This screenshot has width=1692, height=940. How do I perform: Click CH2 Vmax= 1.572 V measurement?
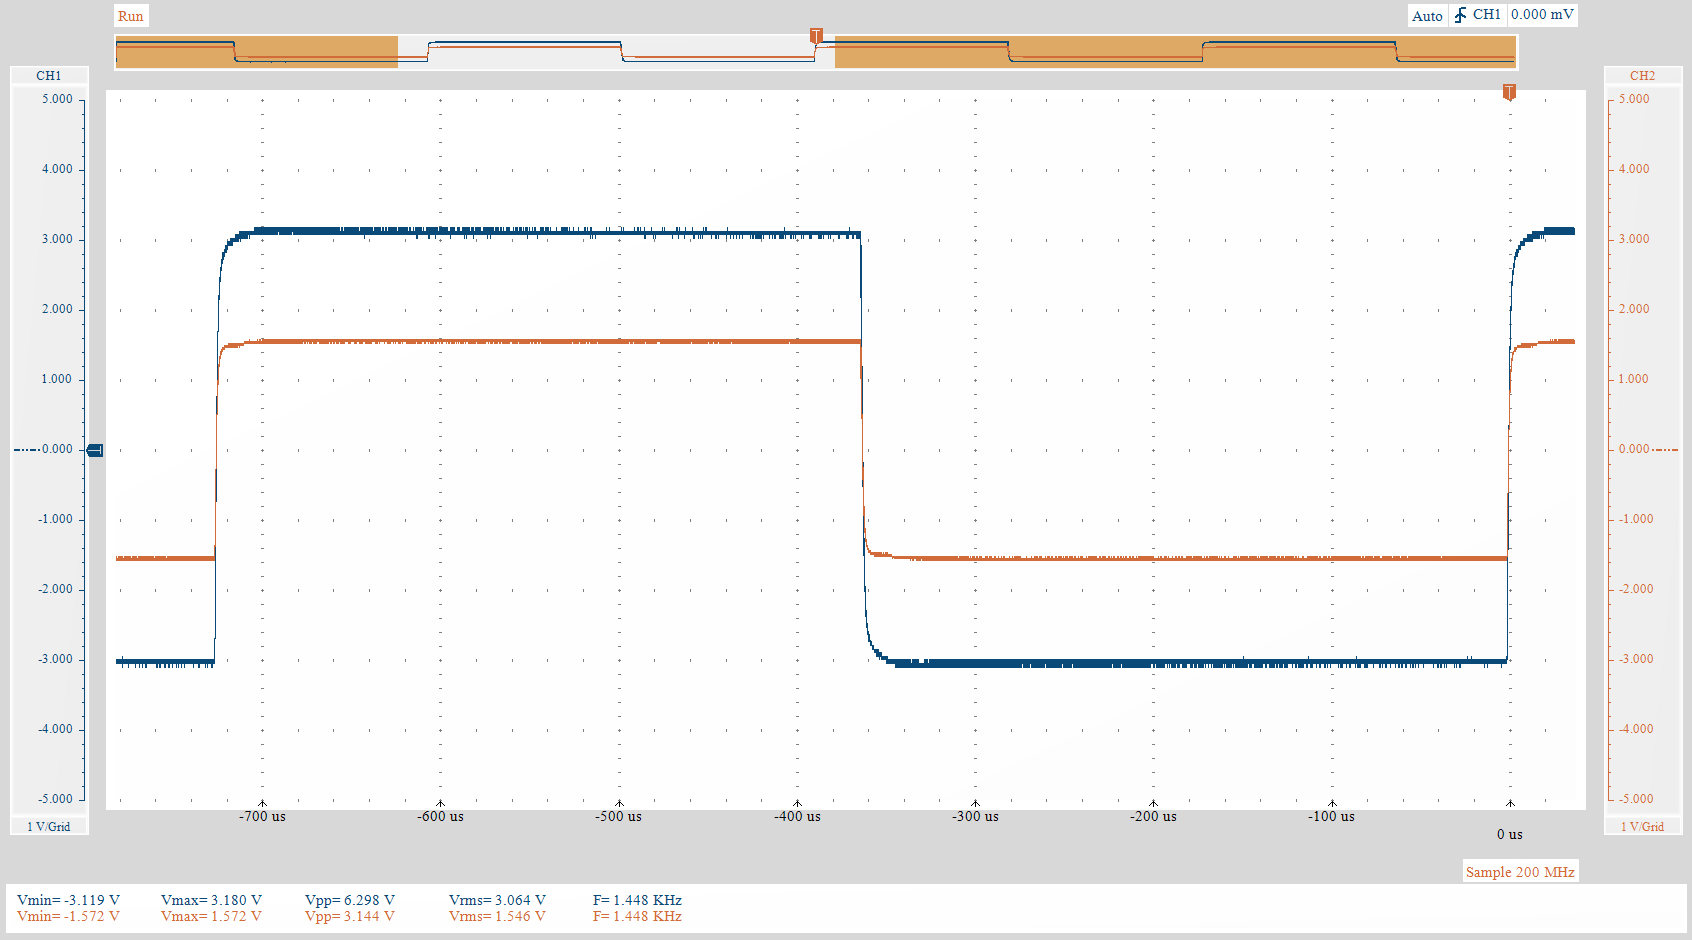click(x=211, y=916)
